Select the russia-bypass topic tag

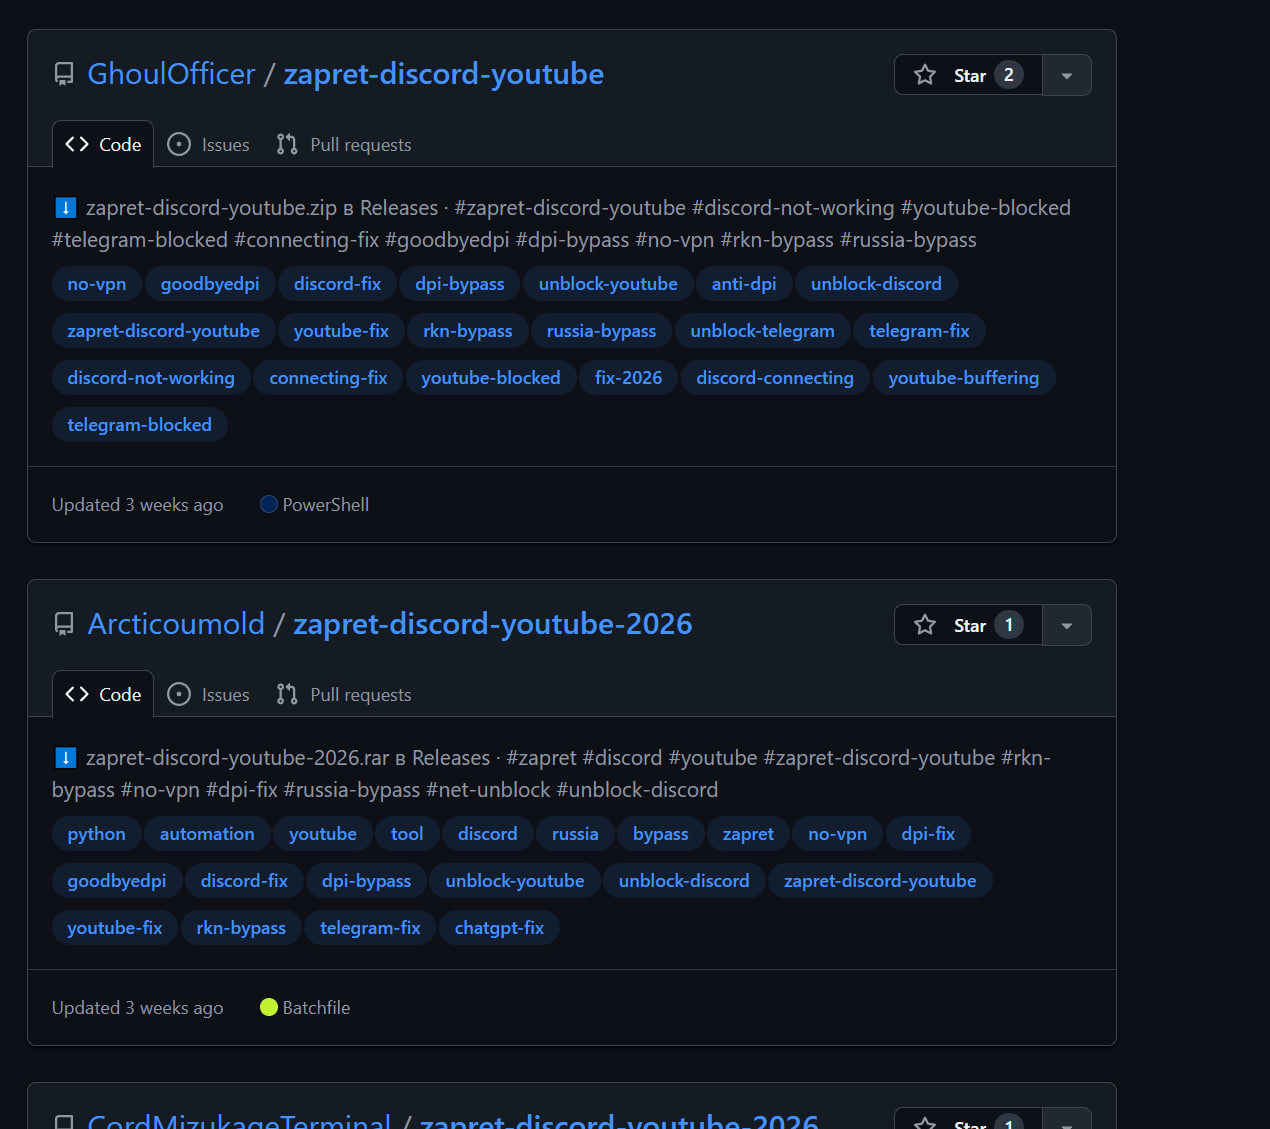point(601,331)
